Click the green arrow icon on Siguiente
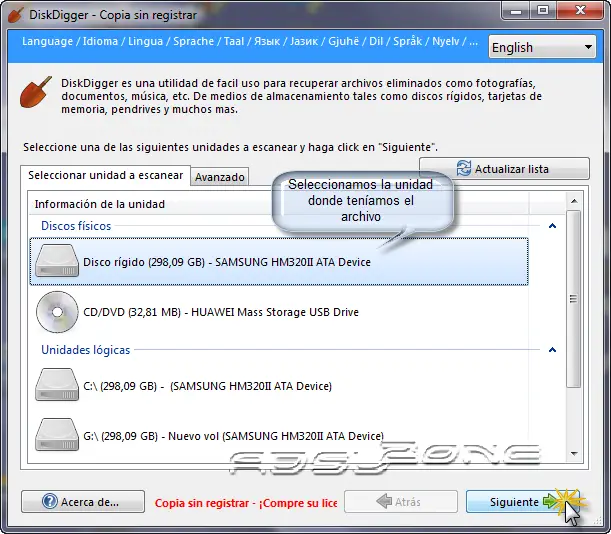 click(550, 501)
